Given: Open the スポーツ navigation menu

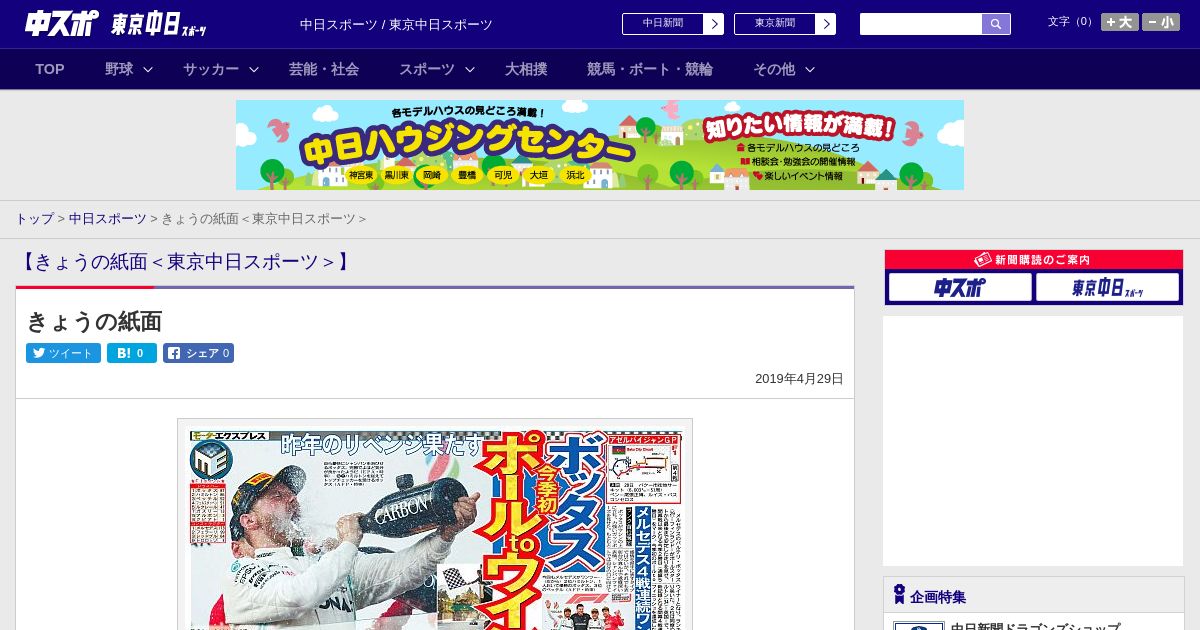Looking at the screenshot, I should point(427,69).
